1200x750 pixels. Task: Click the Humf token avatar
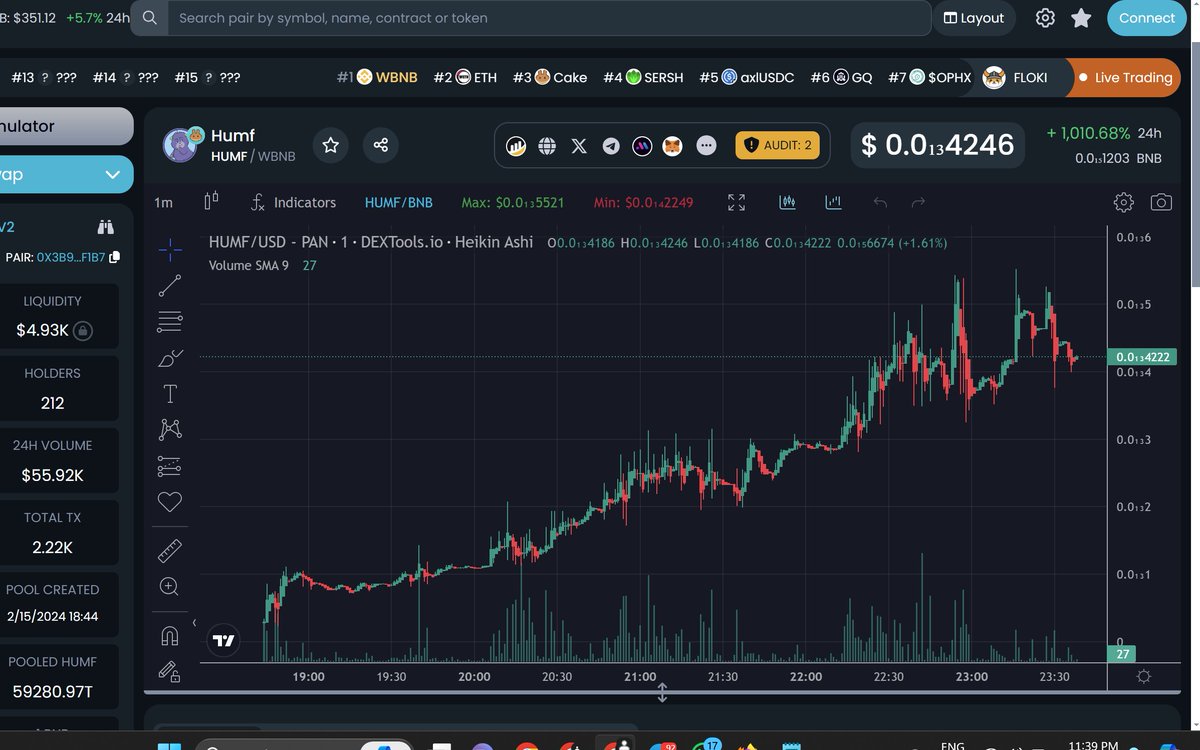(x=180, y=145)
